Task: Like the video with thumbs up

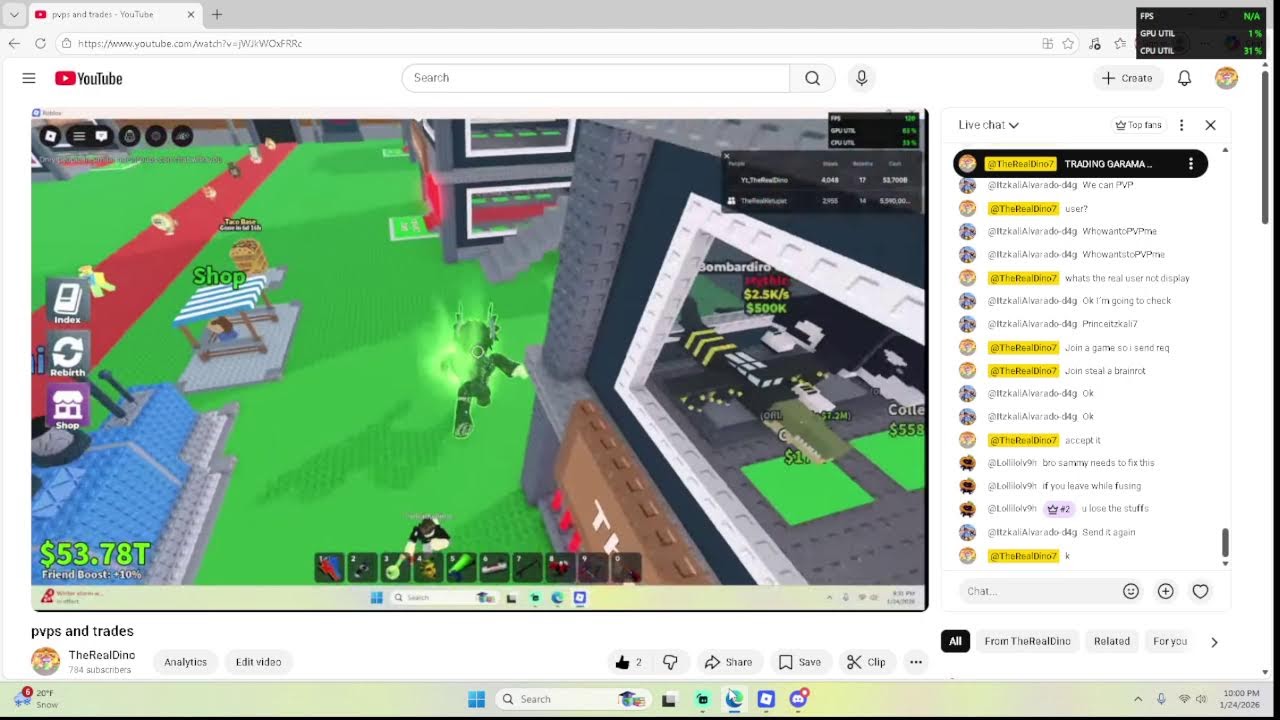Action: (x=629, y=662)
